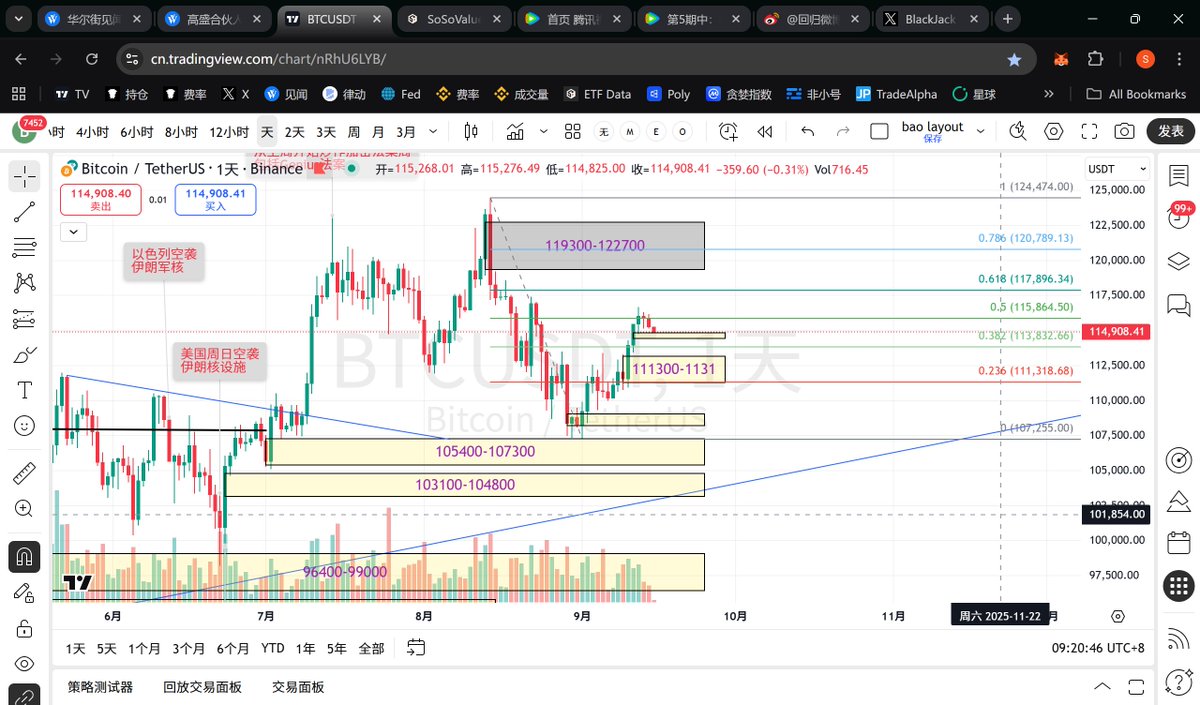Select the 3个月 date range
Viewport: 1200px width, 705px height.
tap(188, 648)
